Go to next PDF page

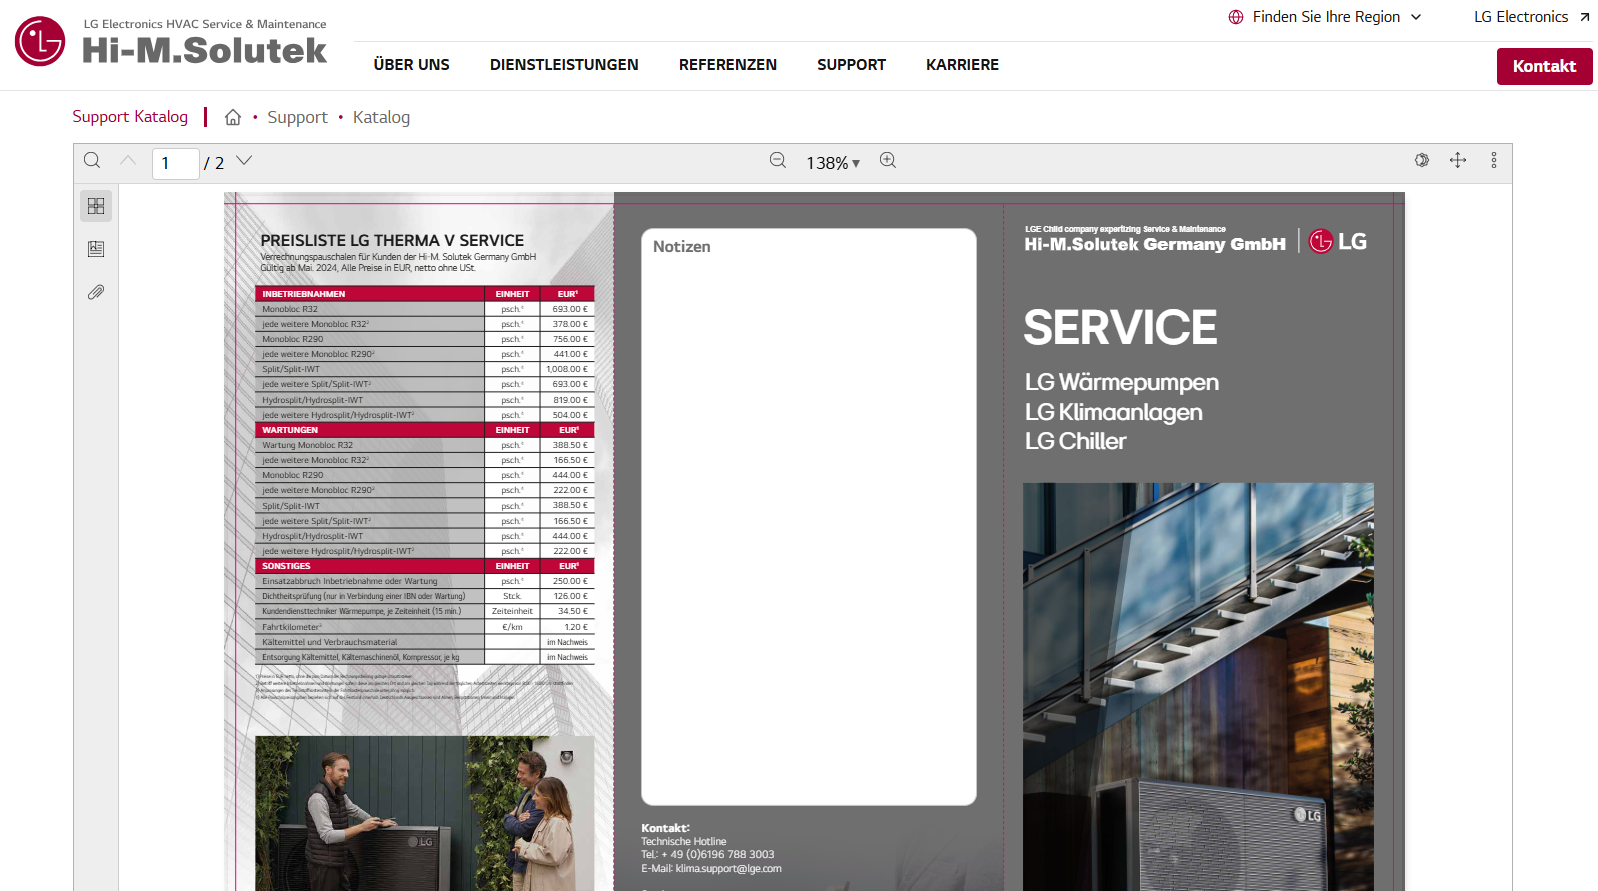[x=244, y=161]
